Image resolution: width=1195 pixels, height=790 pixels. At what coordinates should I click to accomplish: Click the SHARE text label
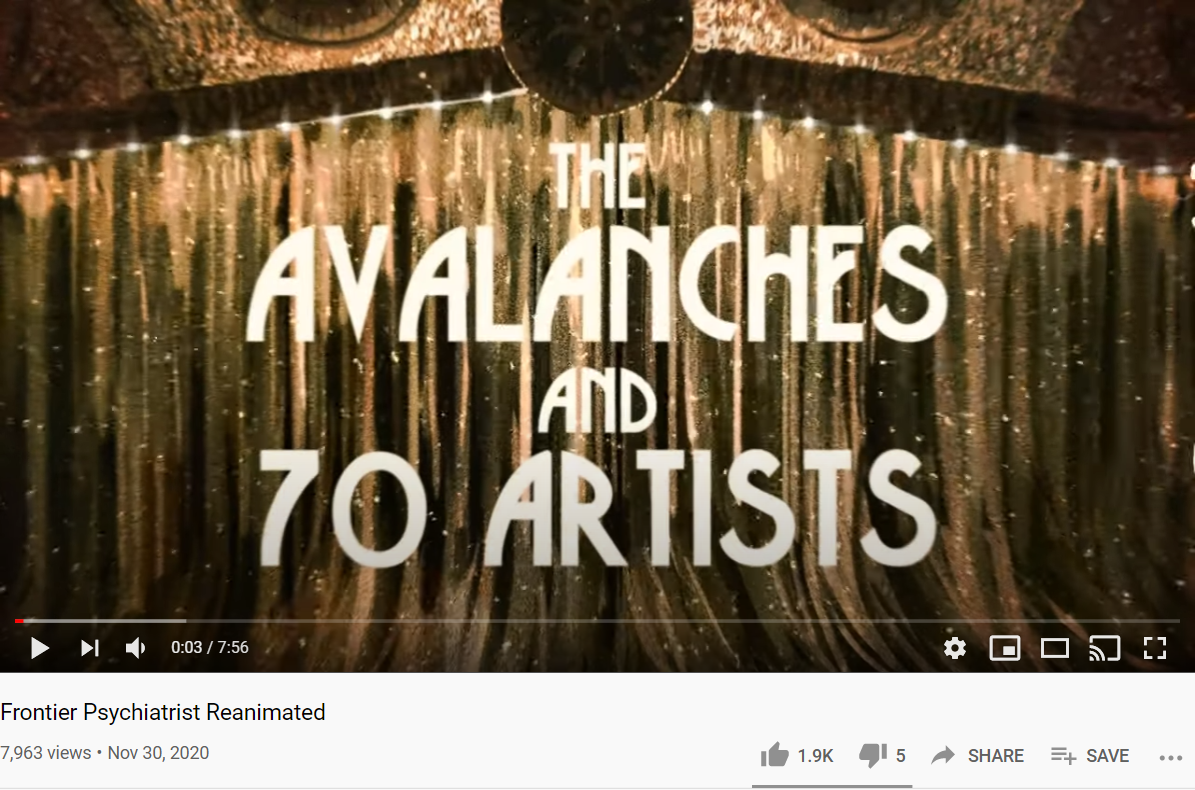click(995, 756)
